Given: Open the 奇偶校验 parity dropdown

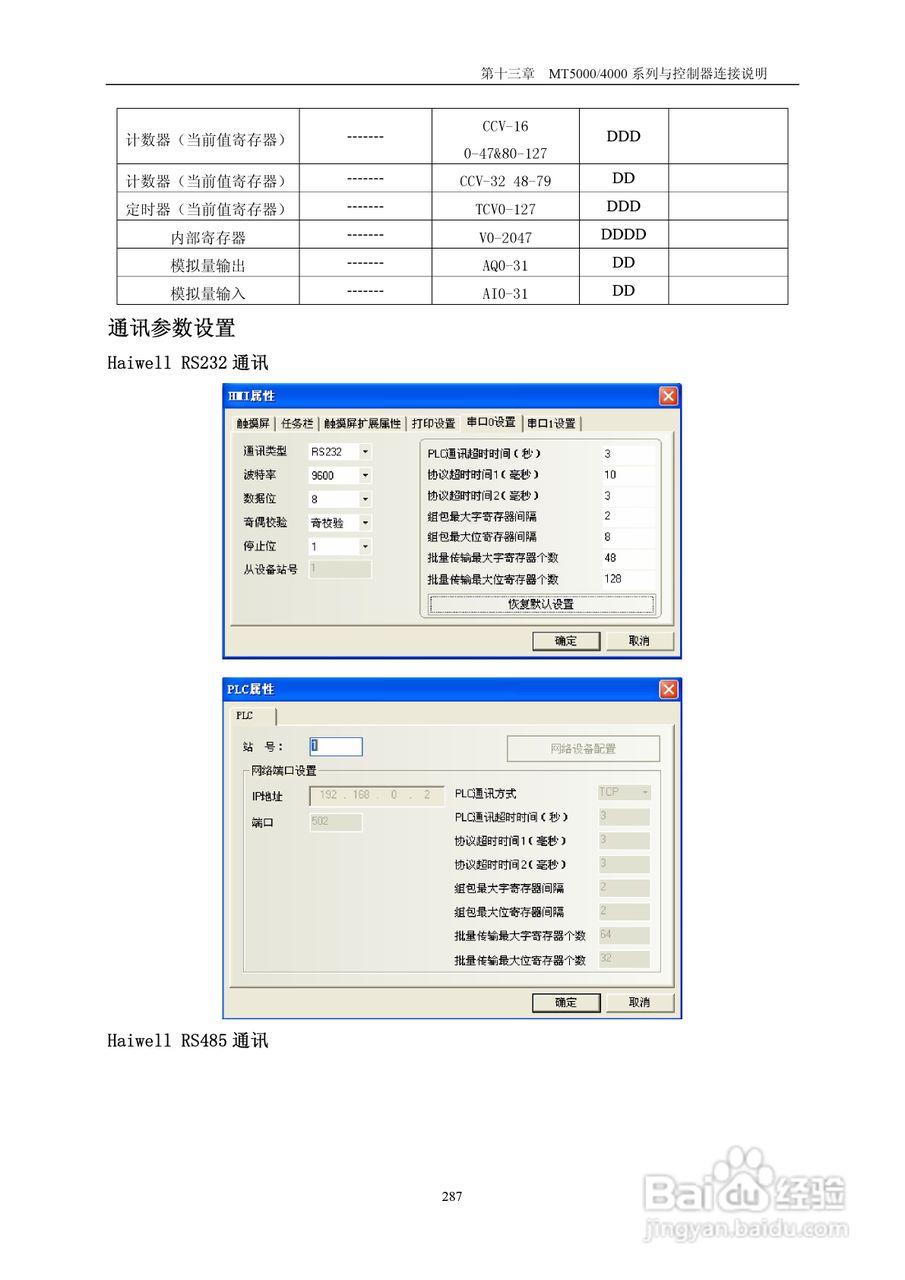Looking at the screenshot, I should [367, 522].
